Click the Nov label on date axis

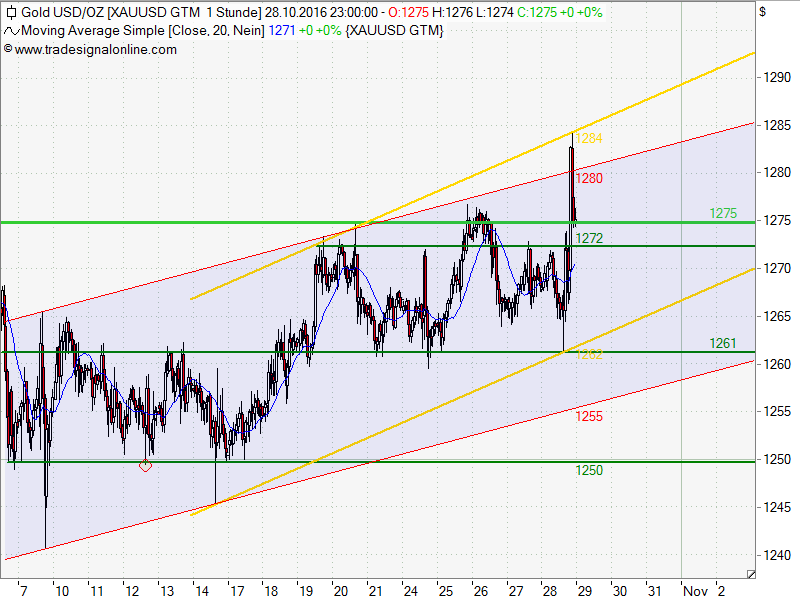[x=695, y=591]
